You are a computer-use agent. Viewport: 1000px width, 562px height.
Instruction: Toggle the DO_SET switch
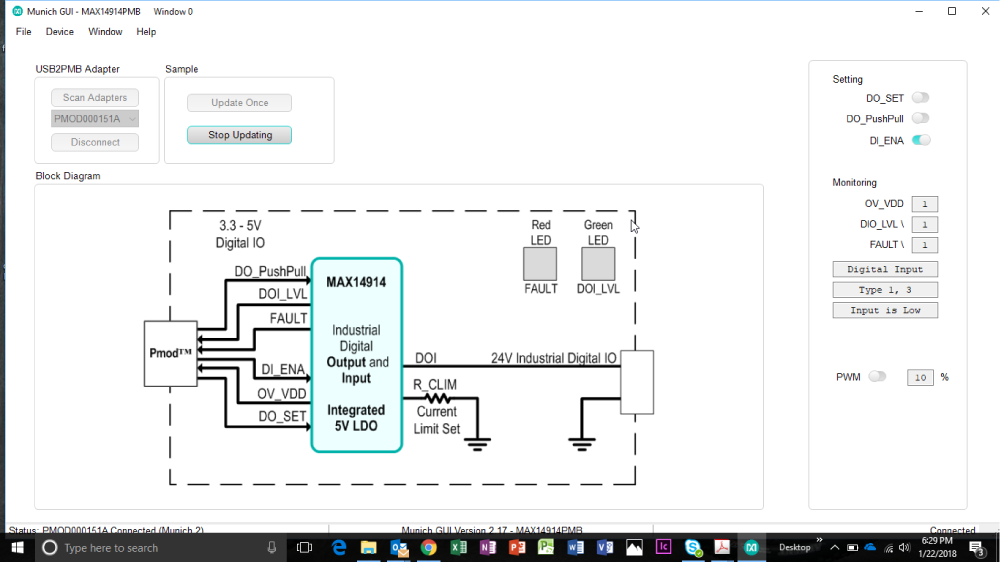coord(920,98)
